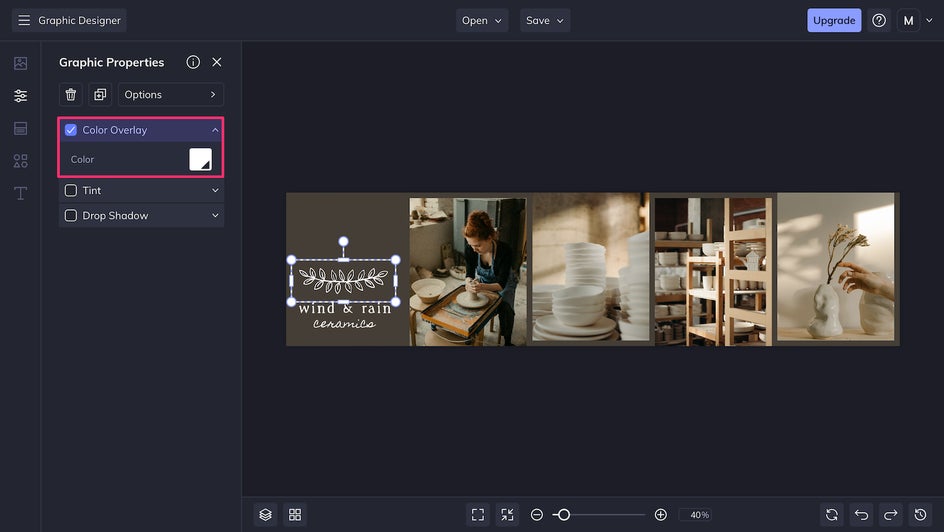Click the rotation handle above leaf graphic
Image resolution: width=944 pixels, height=532 pixels.
pos(343,241)
